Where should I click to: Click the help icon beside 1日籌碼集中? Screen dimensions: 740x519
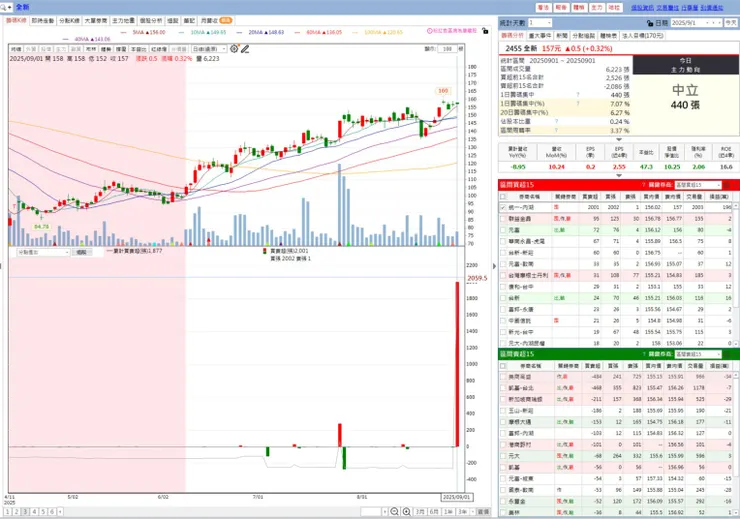578,95
